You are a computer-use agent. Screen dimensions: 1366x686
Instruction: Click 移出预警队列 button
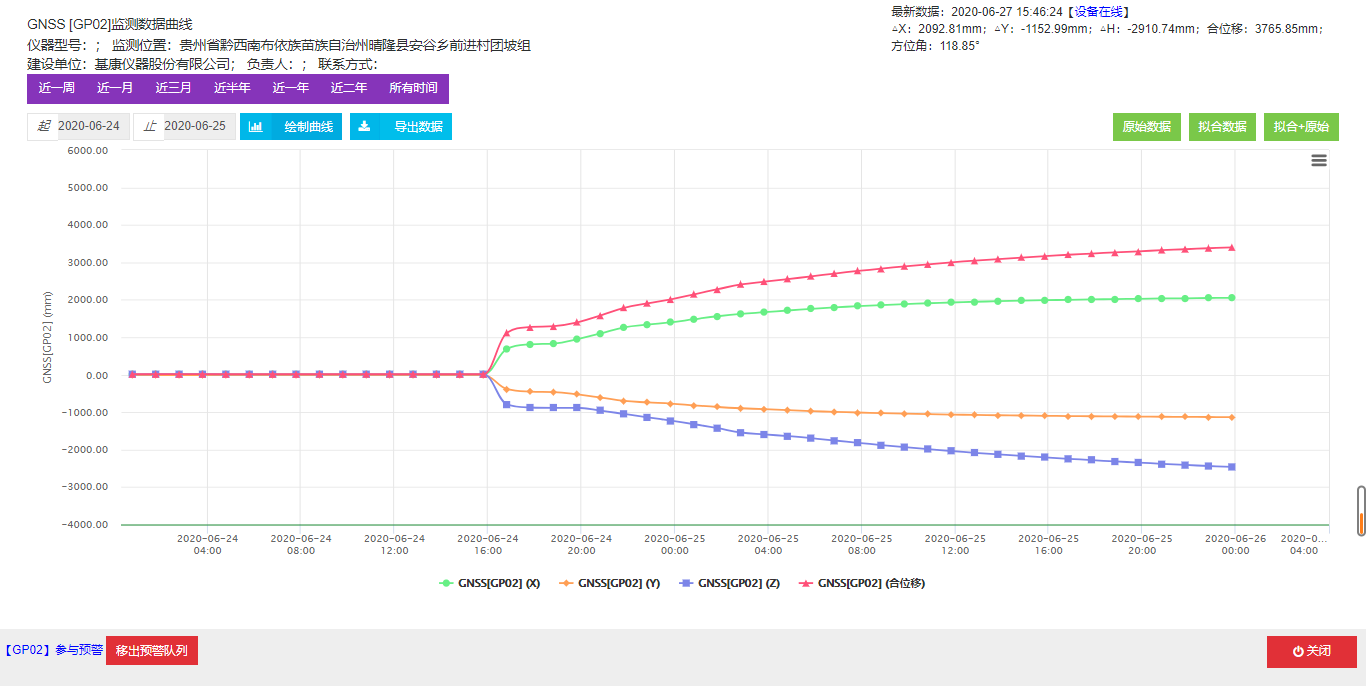151,650
